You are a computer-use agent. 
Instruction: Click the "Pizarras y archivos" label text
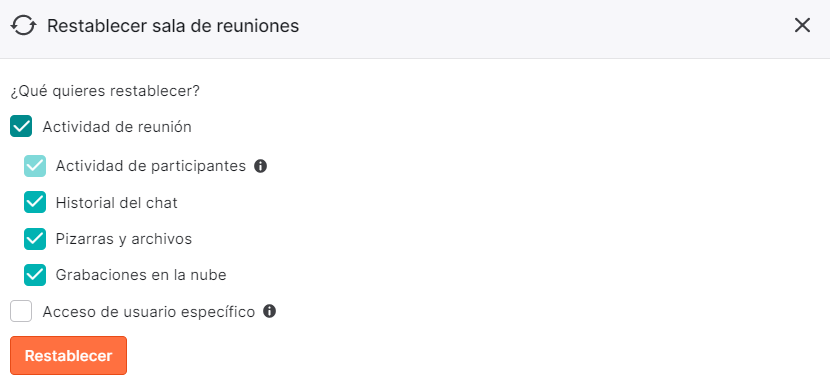tap(124, 239)
